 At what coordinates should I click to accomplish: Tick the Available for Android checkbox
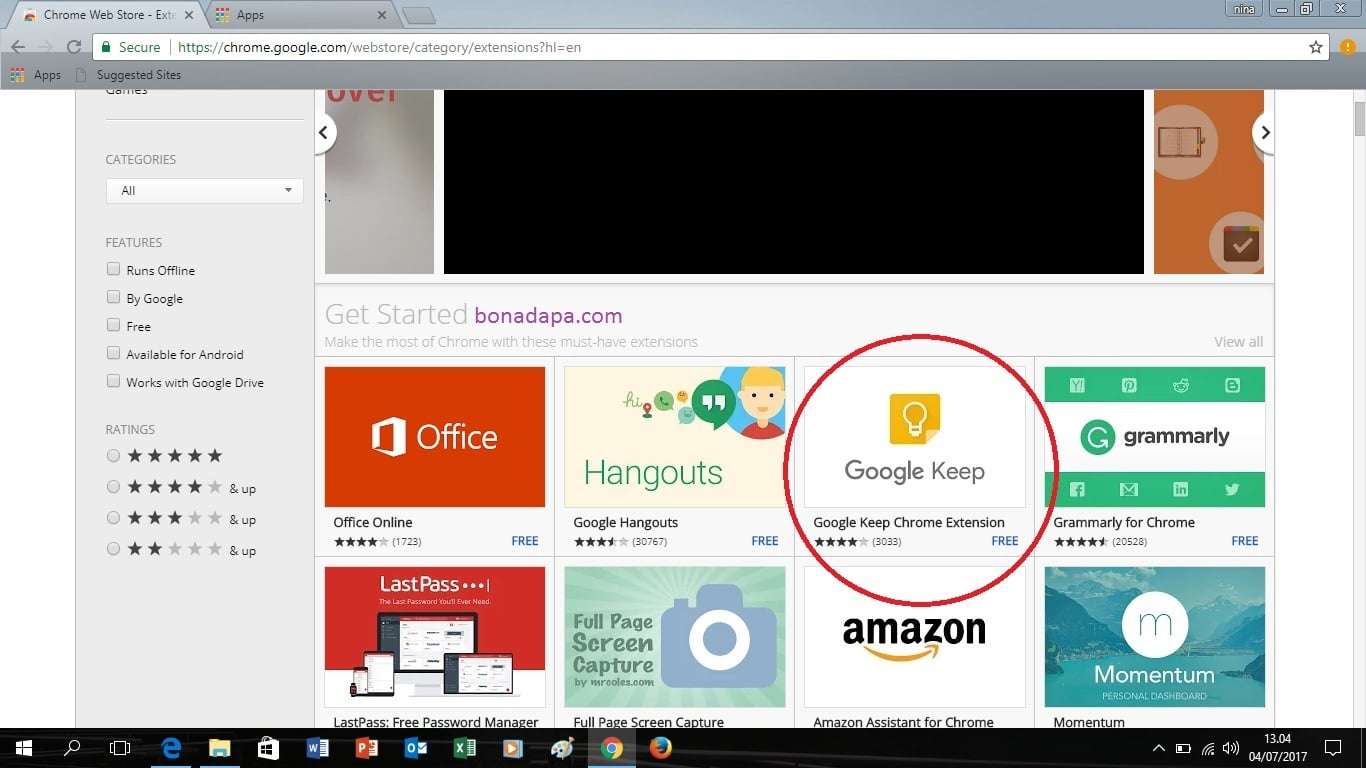(x=113, y=353)
